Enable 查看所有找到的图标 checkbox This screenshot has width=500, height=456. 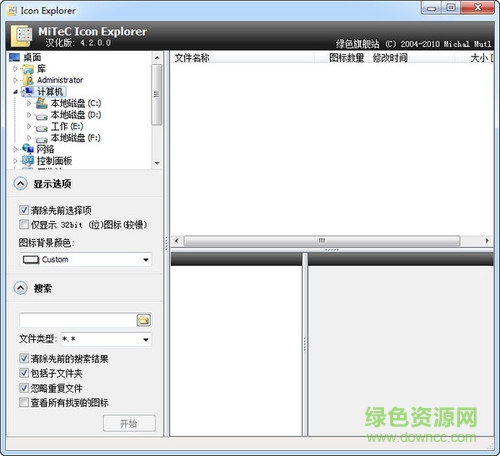pyautogui.click(x=24, y=402)
